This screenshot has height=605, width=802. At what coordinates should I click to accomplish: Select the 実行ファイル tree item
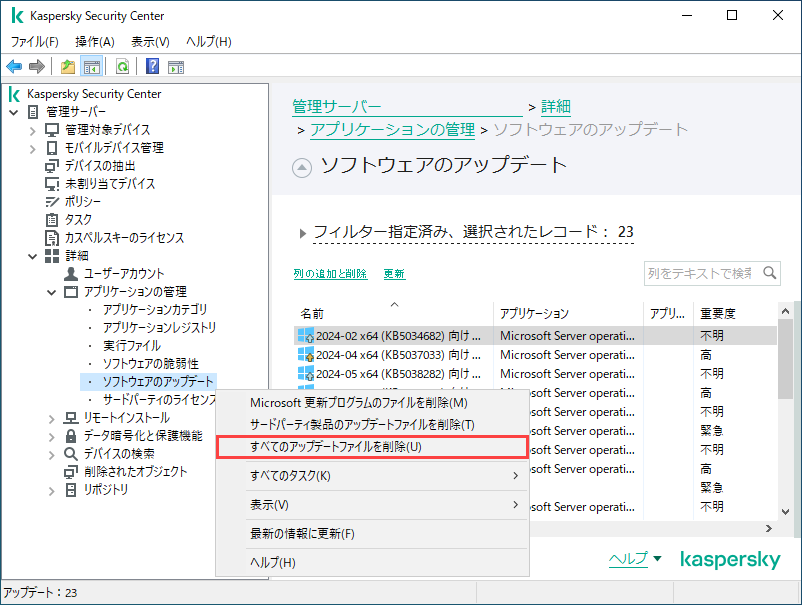(131, 346)
